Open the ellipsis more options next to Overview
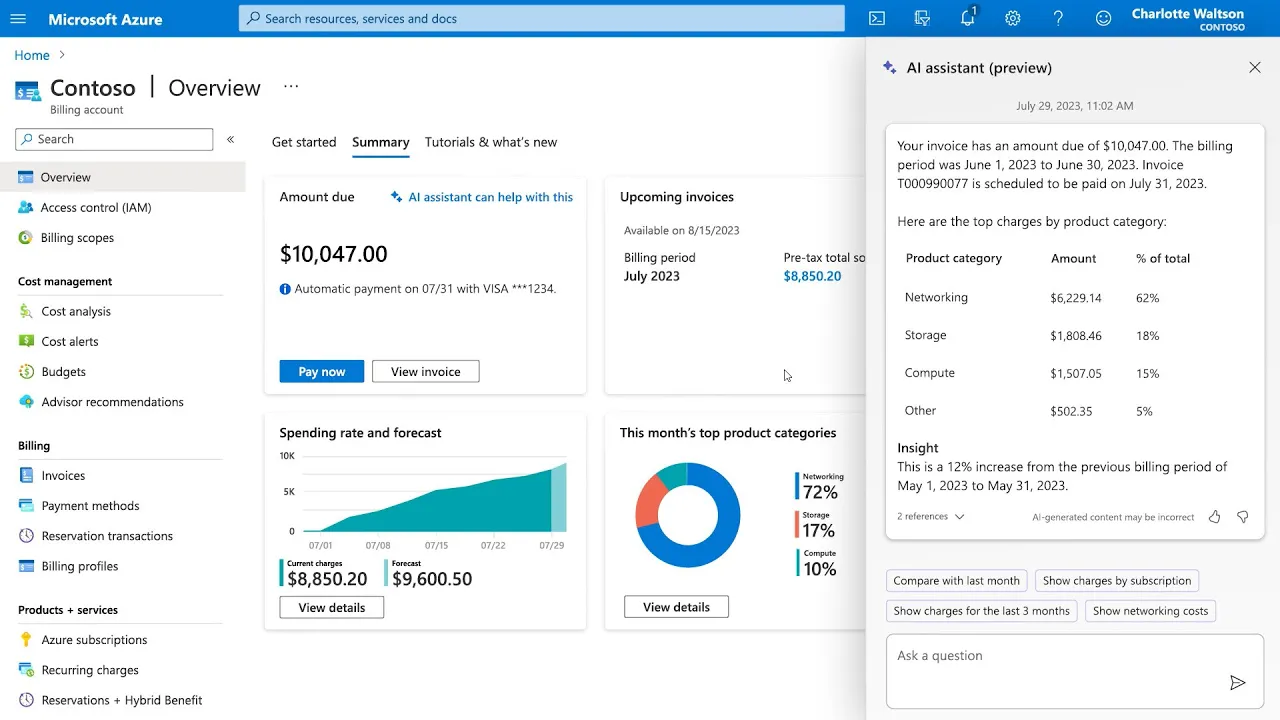The width and height of the screenshot is (1280, 720). coord(291,87)
